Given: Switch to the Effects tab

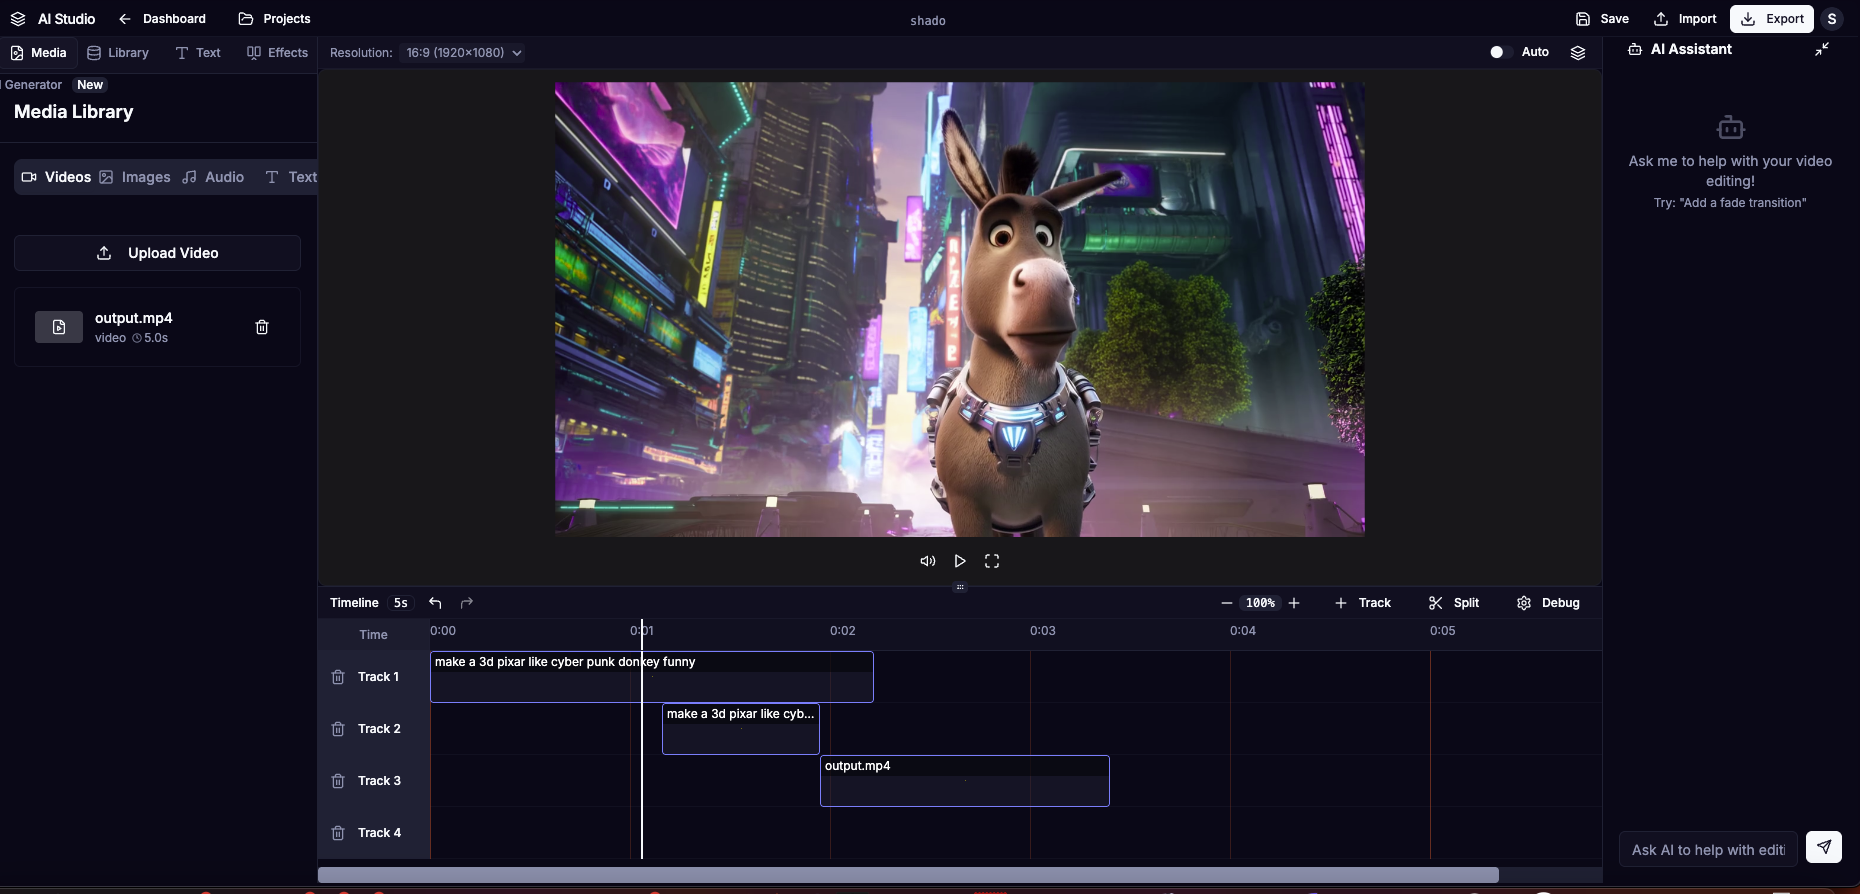Looking at the screenshot, I should pyautogui.click(x=277, y=53).
